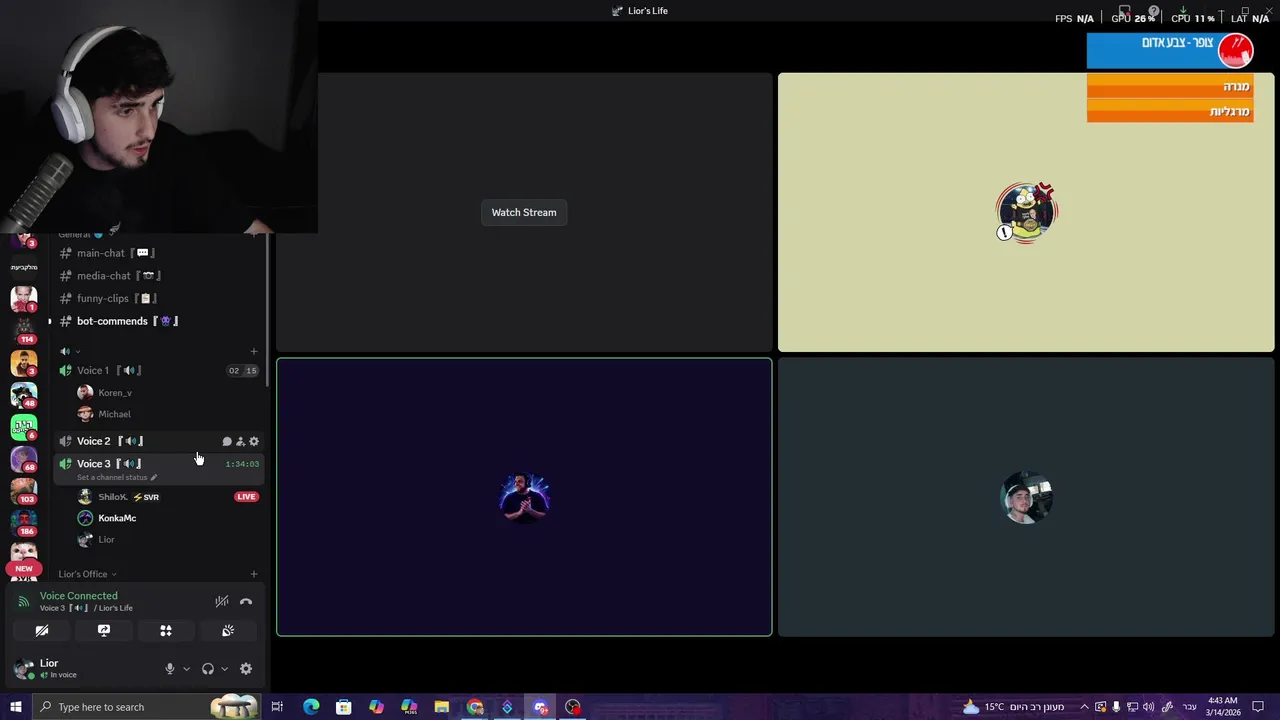
Task: Open Voice 2 edit channel gear
Action: point(254,441)
